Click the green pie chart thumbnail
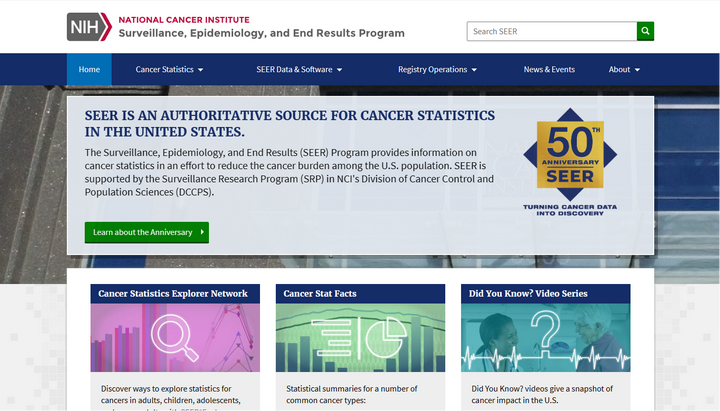The image size is (720, 411). [360, 338]
